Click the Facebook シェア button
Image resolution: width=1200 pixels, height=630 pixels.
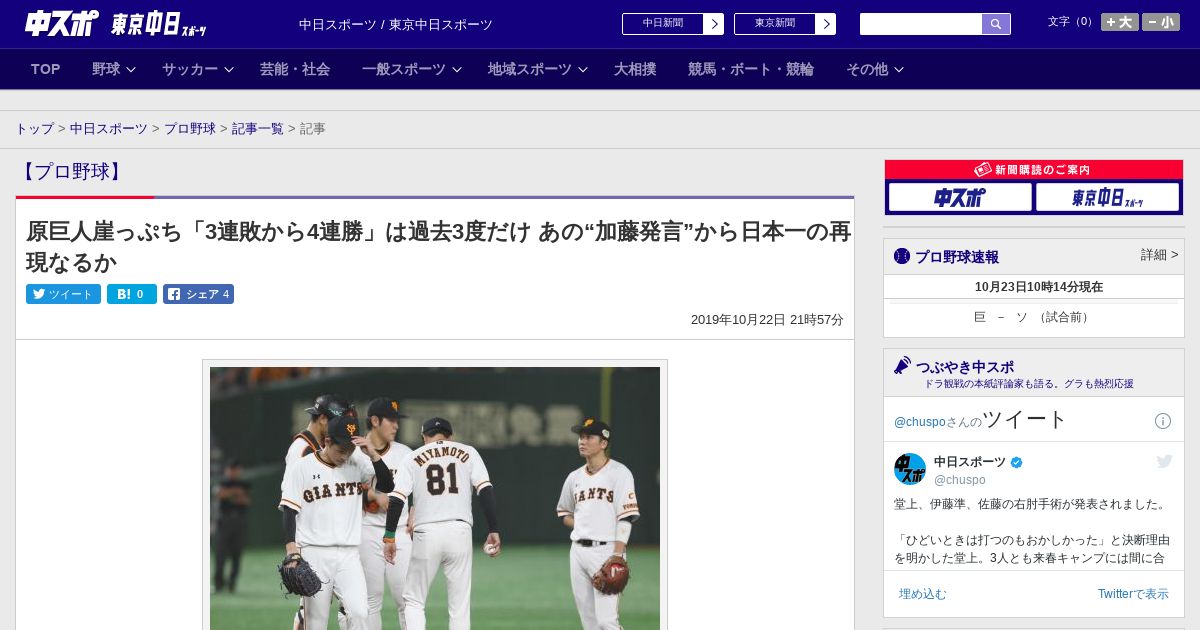[198, 294]
